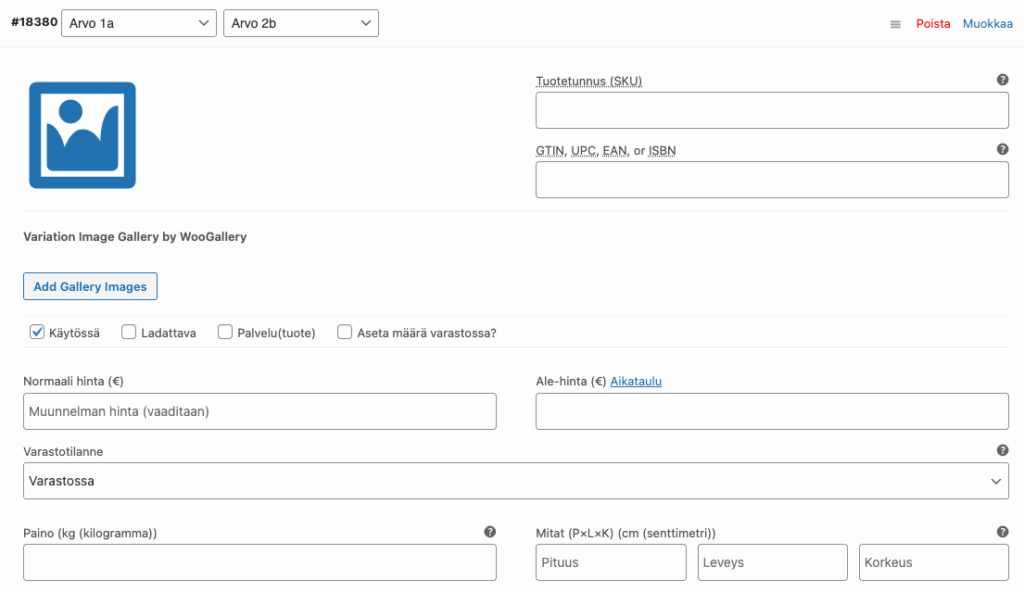
Task: Enable the Ladattava checkbox
Action: click(x=129, y=332)
